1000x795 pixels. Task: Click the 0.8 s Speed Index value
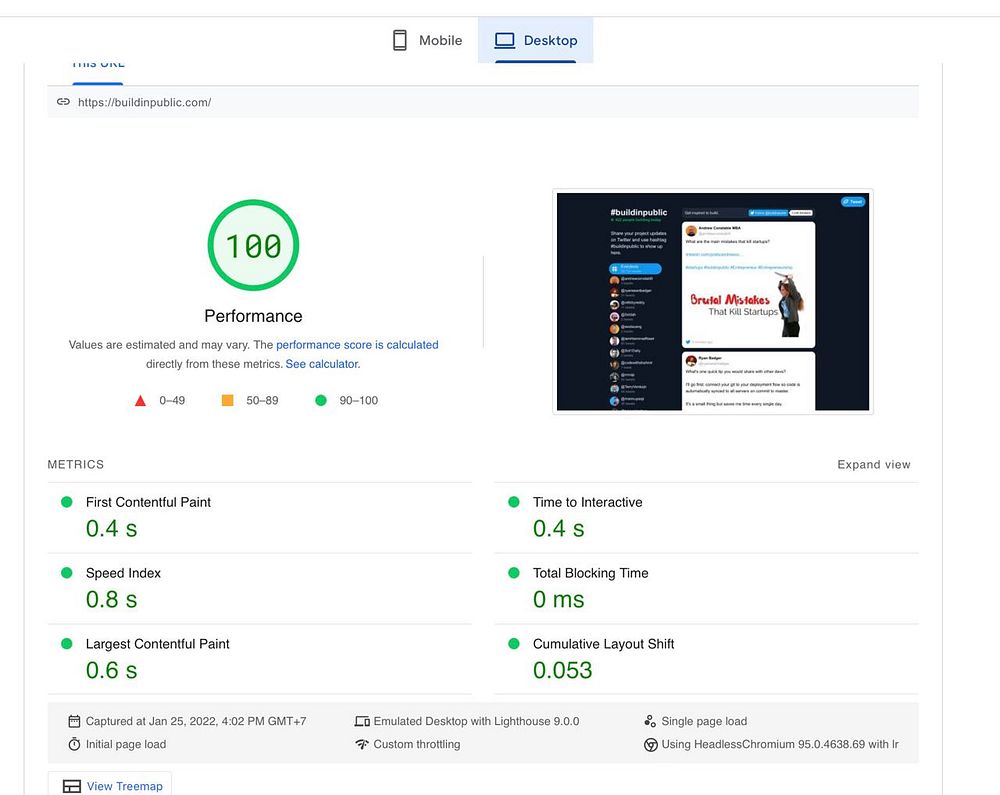(112, 600)
